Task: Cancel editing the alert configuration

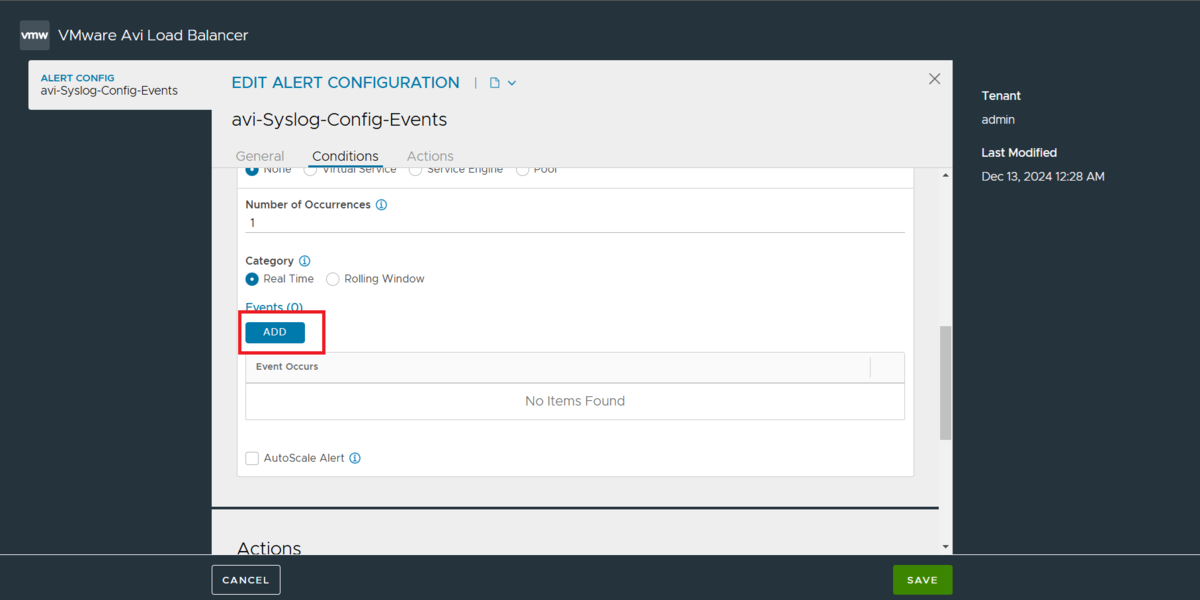Action: click(246, 580)
